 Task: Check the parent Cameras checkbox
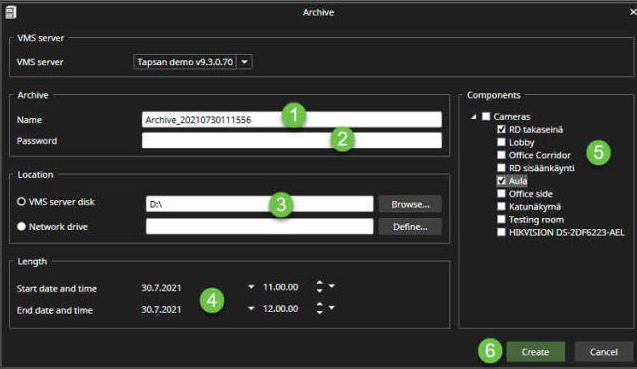(486, 117)
